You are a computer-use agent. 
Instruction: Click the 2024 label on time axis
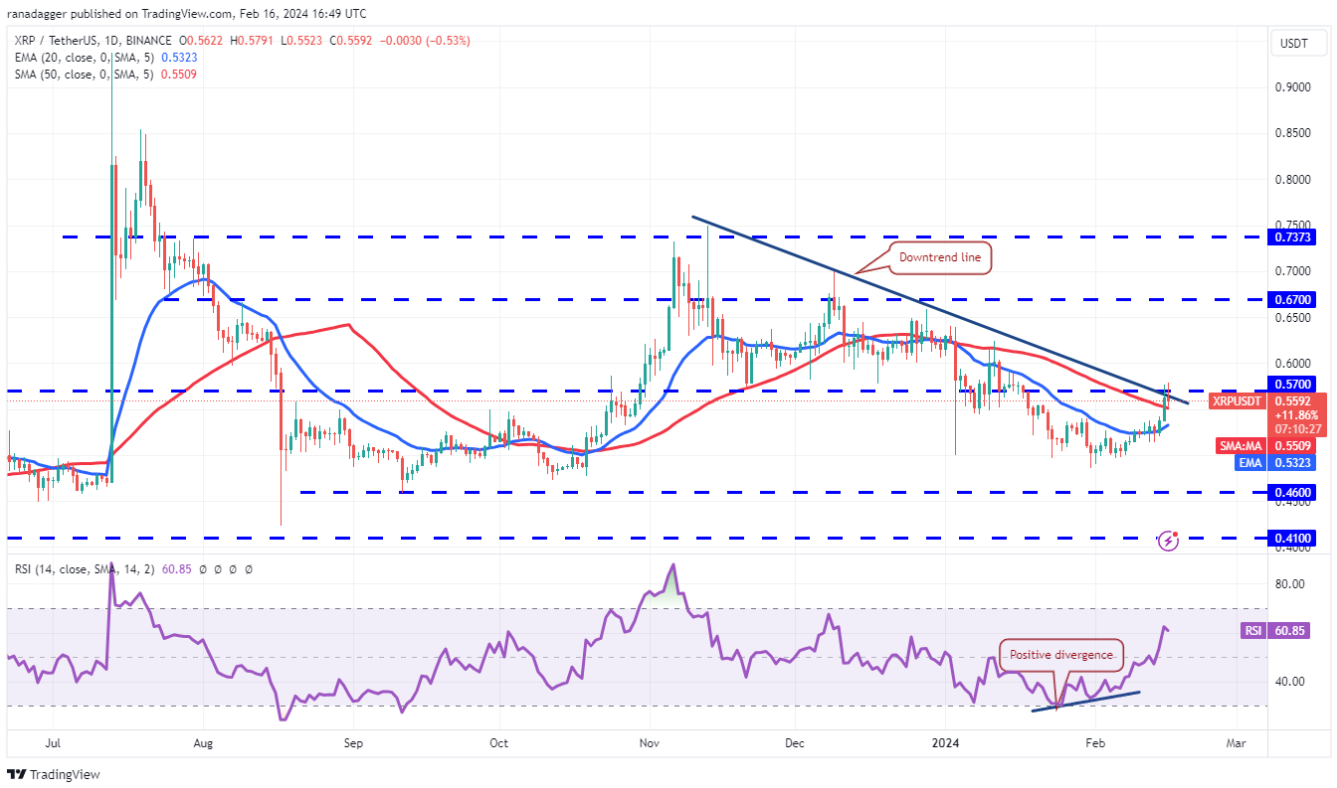coord(945,743)
